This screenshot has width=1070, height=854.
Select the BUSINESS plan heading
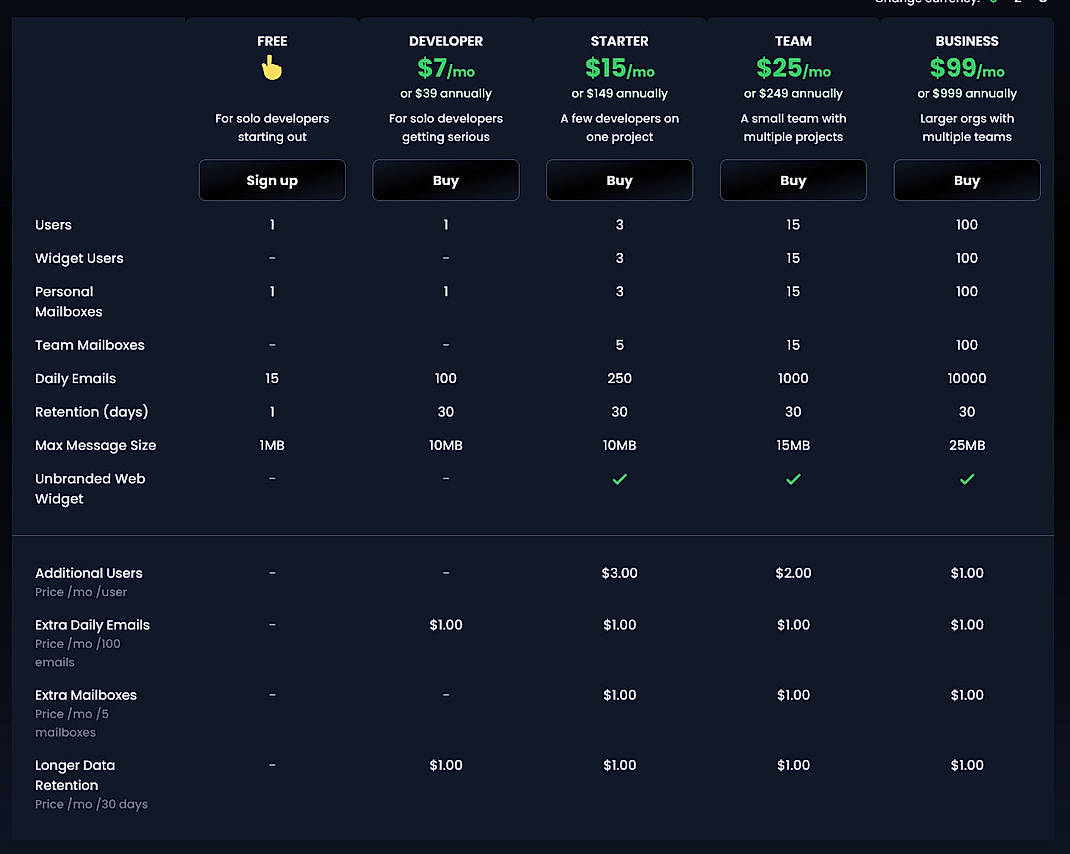click(967, 41)
